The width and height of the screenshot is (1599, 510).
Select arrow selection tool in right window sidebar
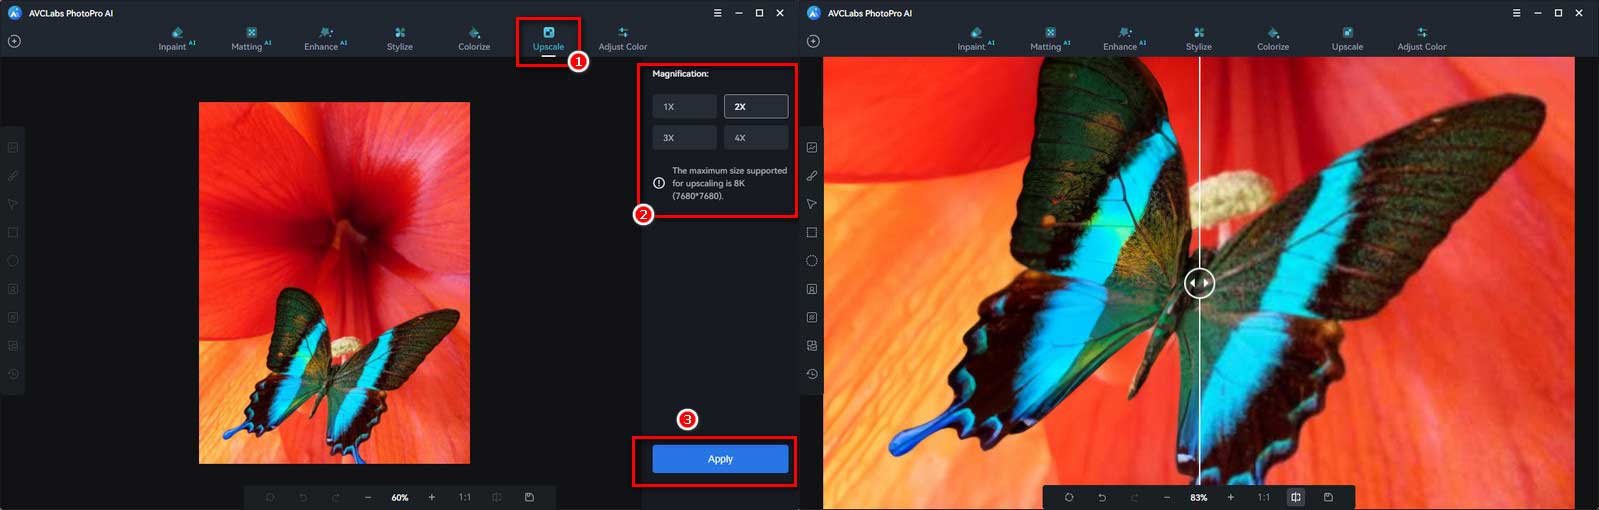coord(812,204)
